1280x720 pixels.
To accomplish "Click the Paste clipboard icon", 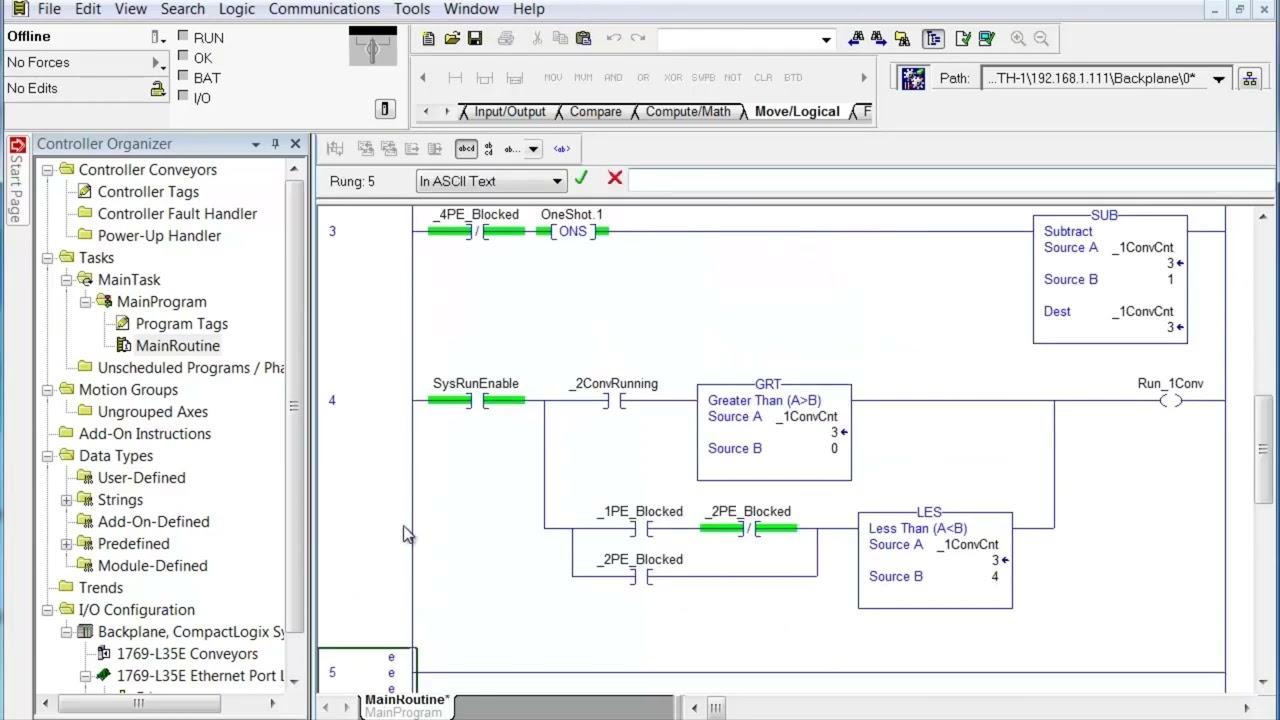I will 584,39.
